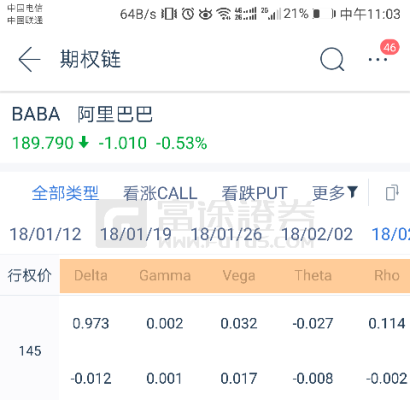Tap the Gamma column header

tap(165, 276)
